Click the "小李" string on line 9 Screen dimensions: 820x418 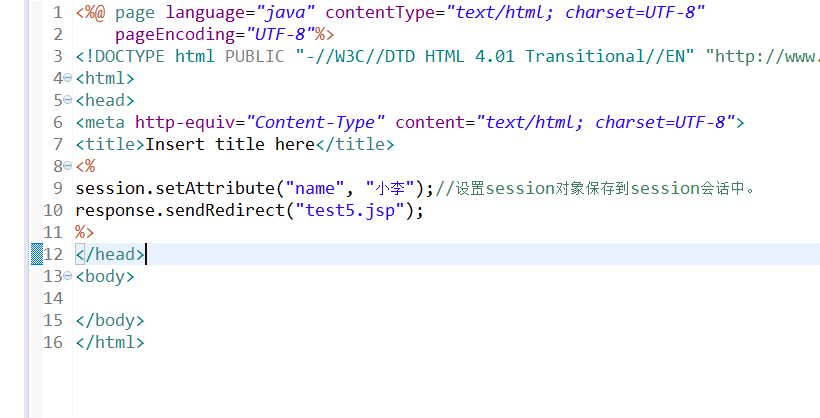(x=390, y=188)
